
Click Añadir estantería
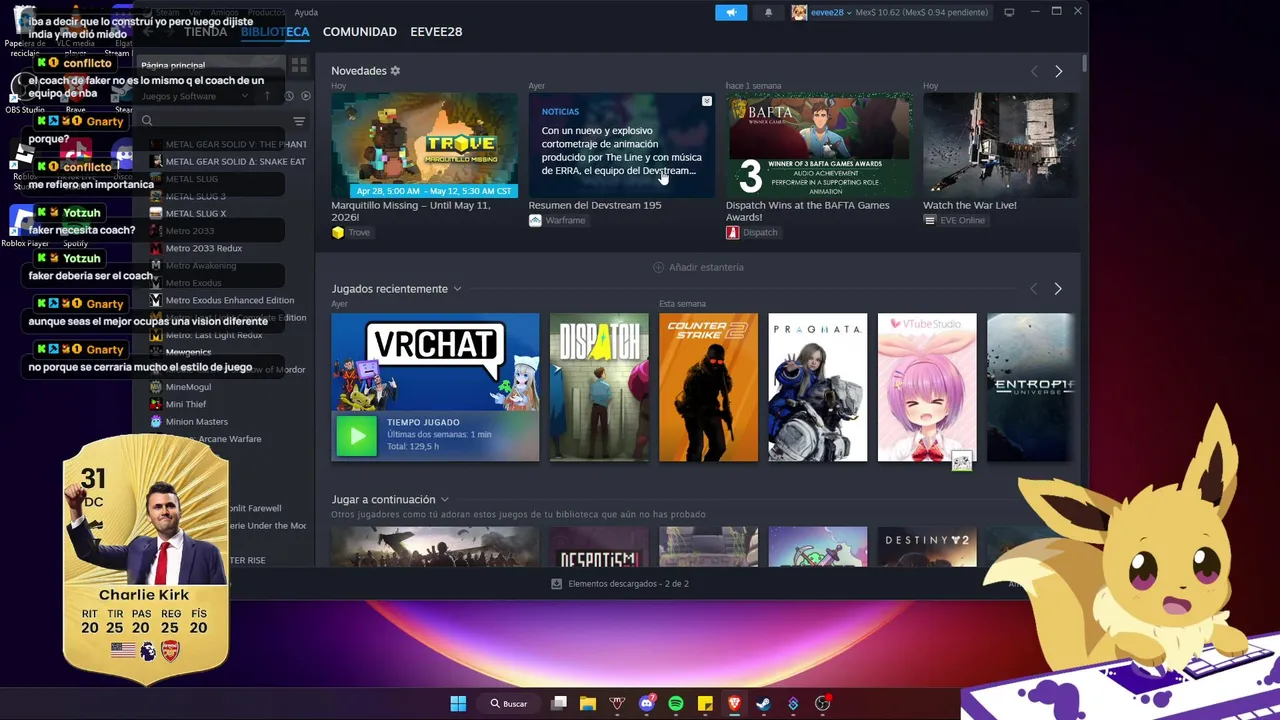point(698,267)
